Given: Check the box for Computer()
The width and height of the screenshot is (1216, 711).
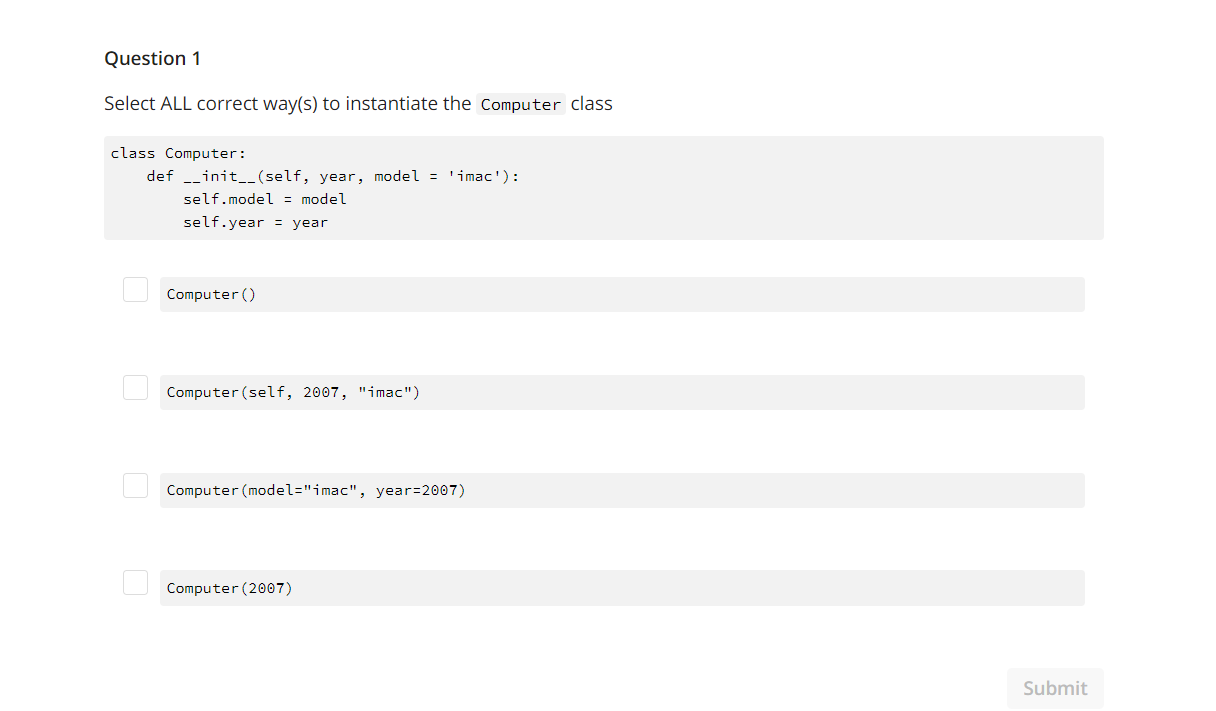Looking at the screenshot, I should tap(135, 289).
